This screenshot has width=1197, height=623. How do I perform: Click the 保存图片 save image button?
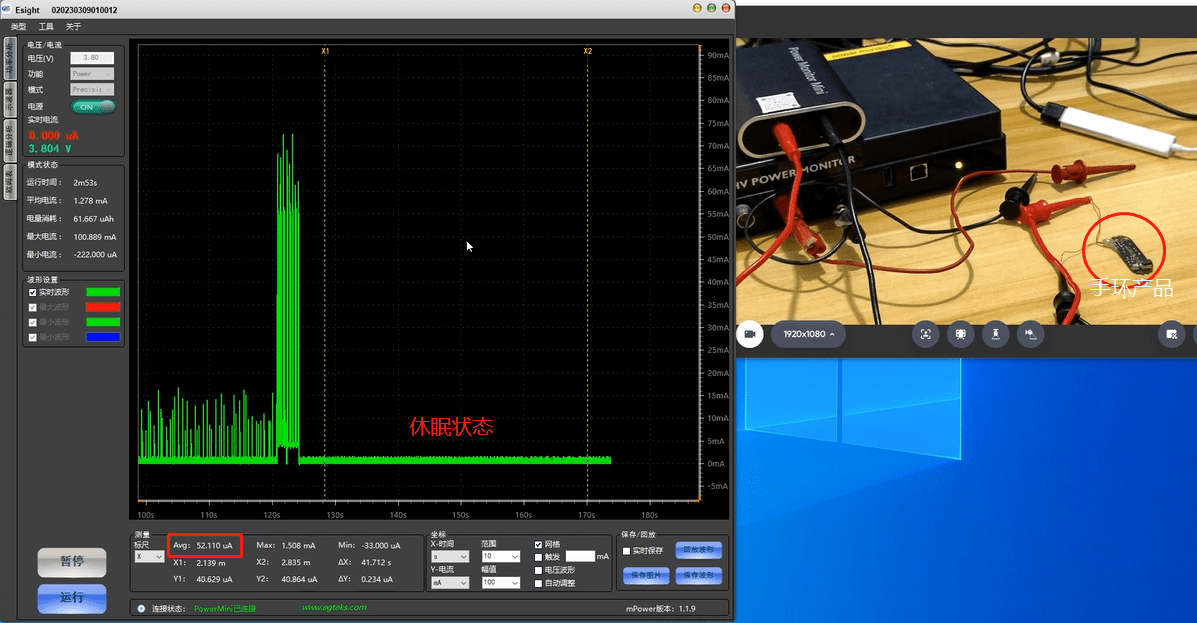point(648,577)
